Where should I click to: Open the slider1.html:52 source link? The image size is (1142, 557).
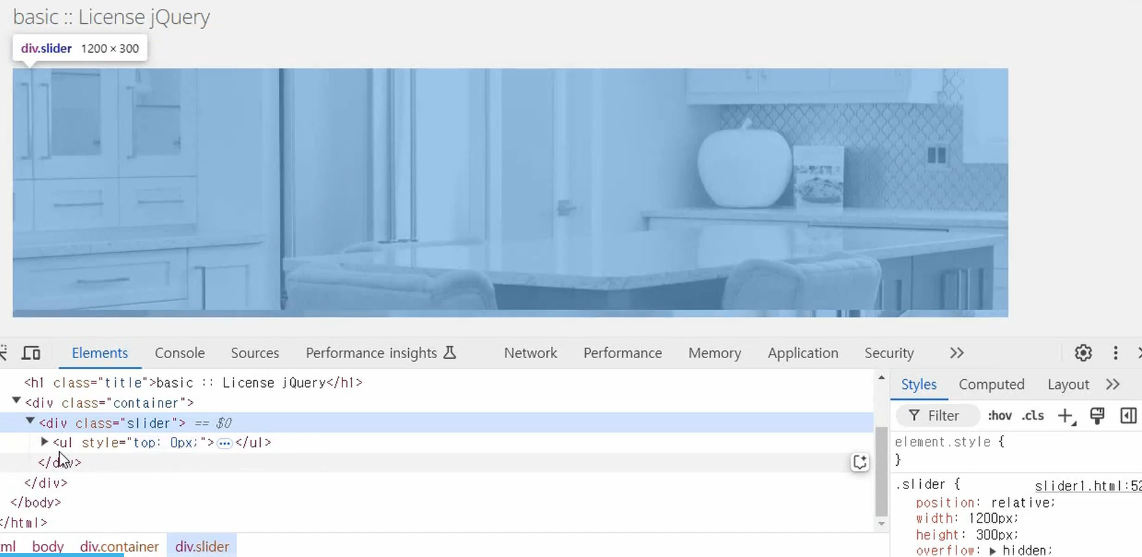1088,486
